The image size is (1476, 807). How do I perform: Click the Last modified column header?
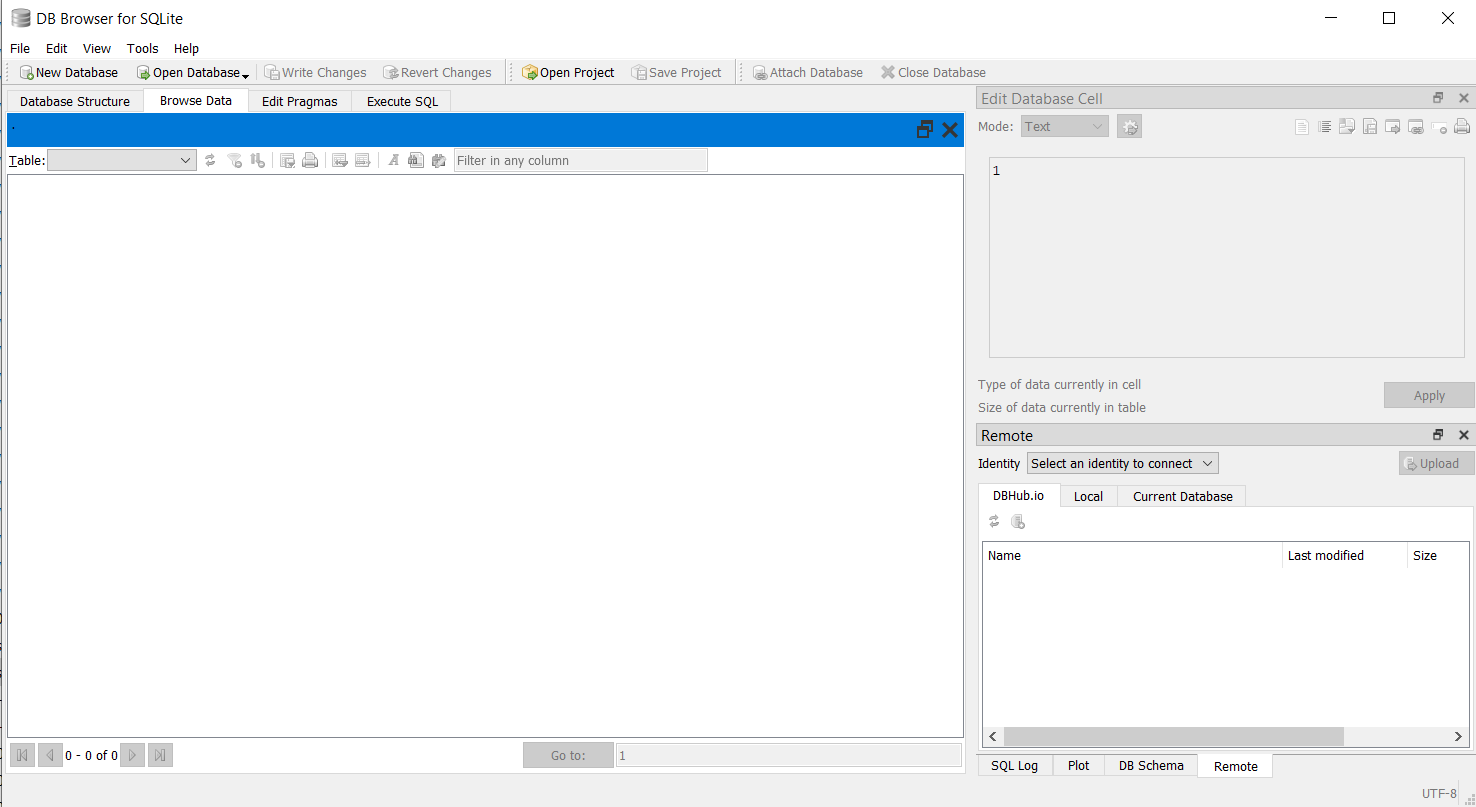click(1344, 555)
